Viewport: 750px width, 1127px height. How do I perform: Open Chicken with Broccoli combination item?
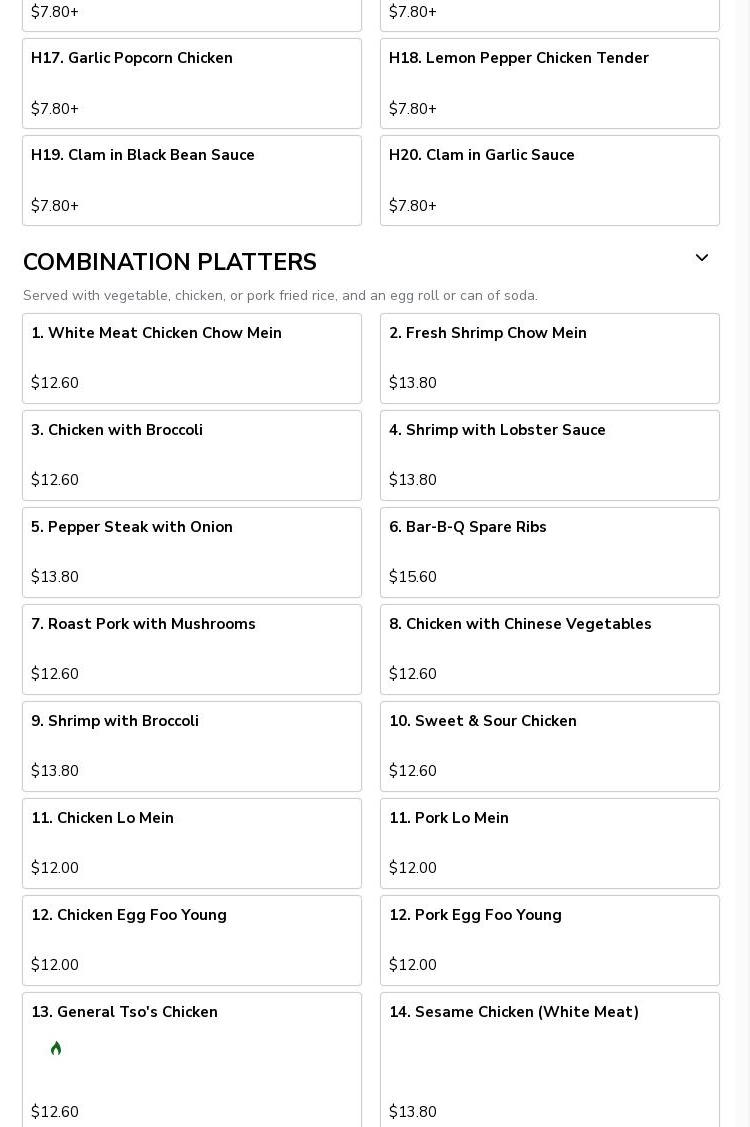pyautogui.click(x=192, y=455)
